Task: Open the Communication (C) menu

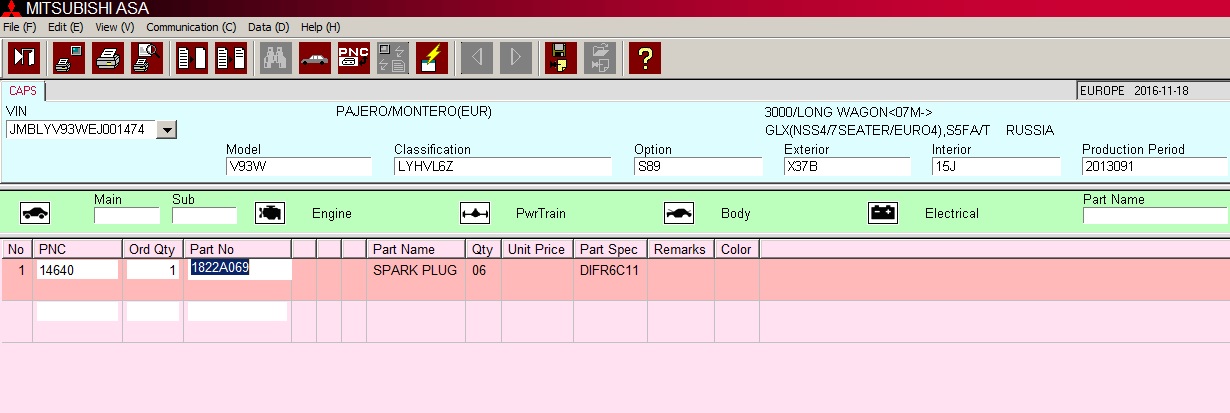Action: tap(191, 27)
